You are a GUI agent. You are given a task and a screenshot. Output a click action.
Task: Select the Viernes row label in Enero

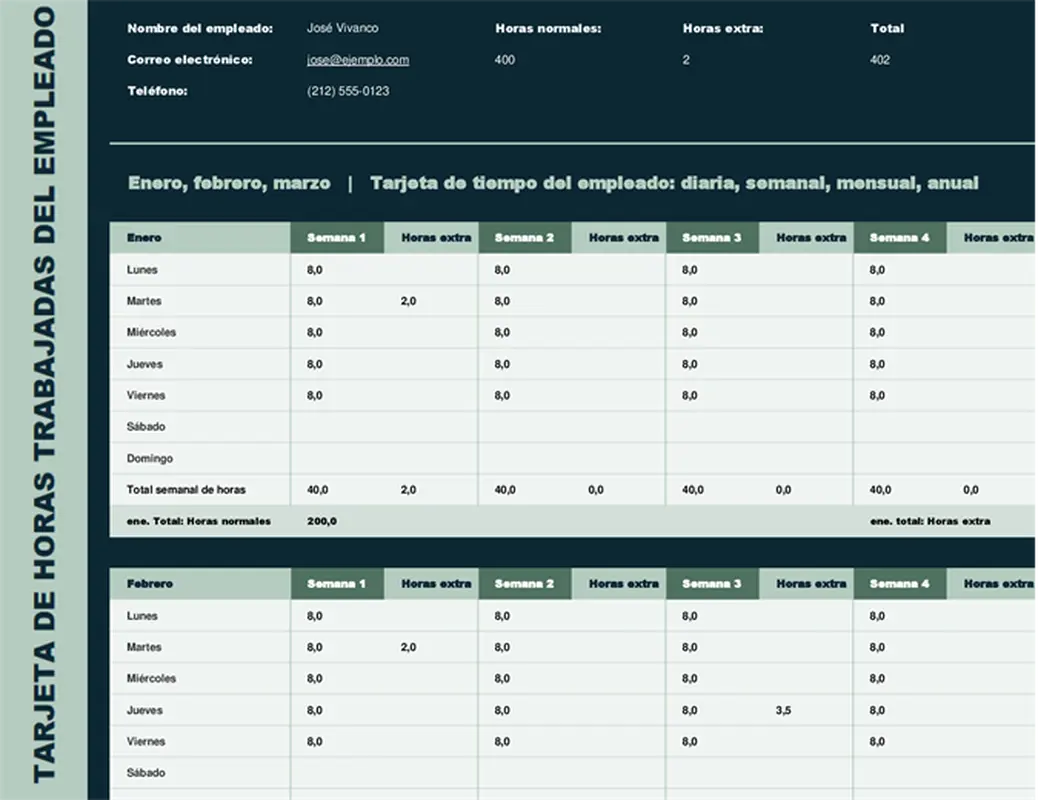(146, 395)
